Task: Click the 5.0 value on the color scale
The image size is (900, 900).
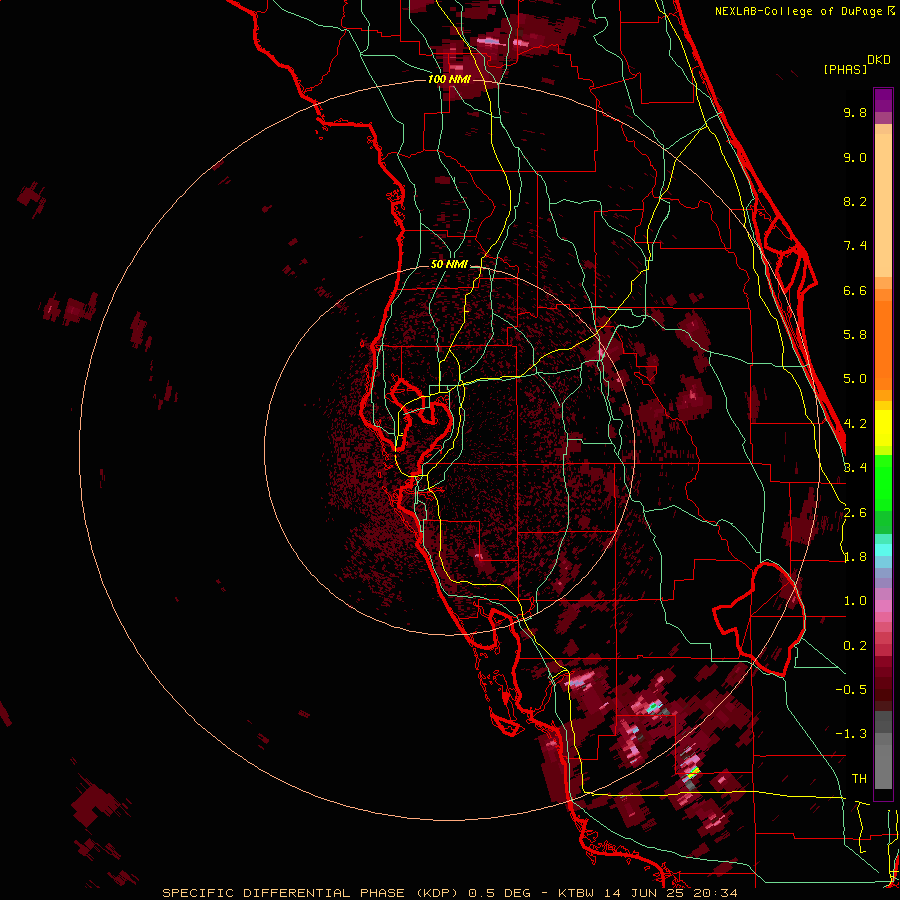Action: [x=855, y=379]
